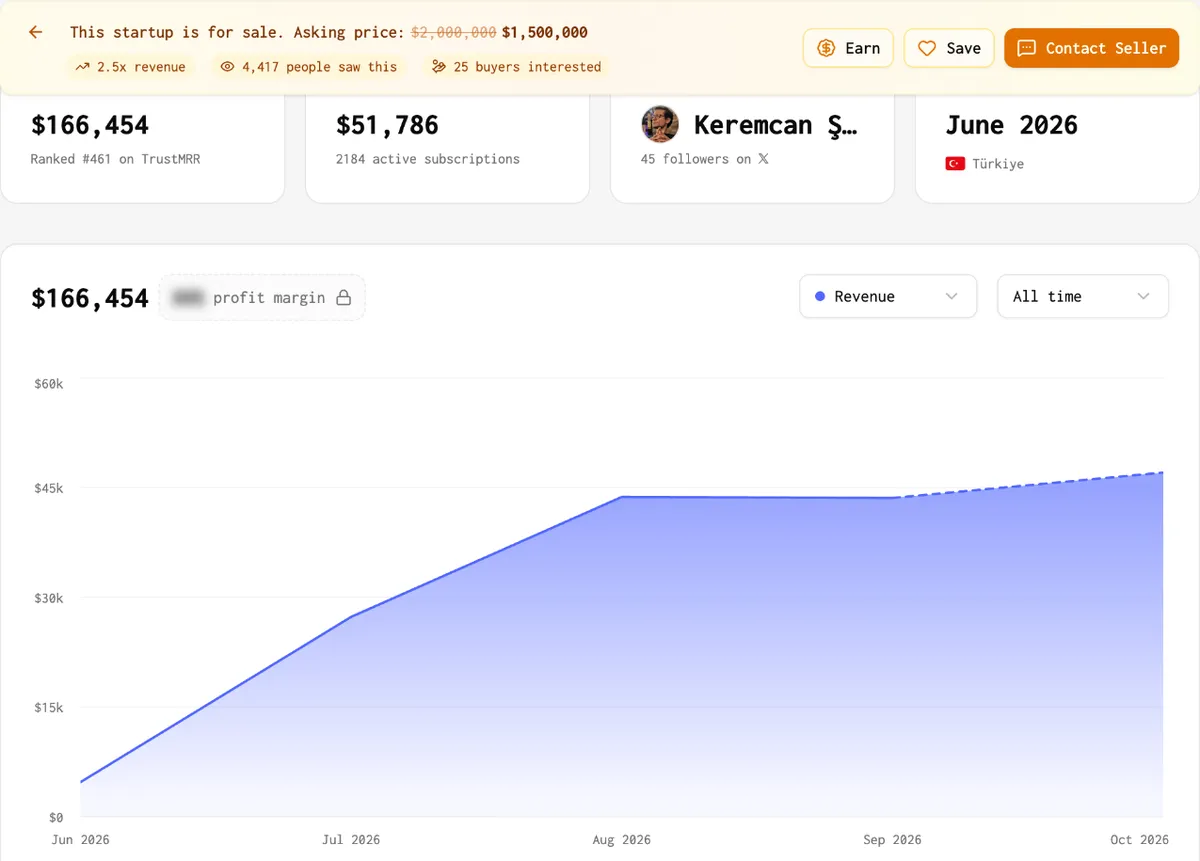This screenshot has height=861, width=1200.
Task: Click the back arrow icon
Action: [36, 32]
